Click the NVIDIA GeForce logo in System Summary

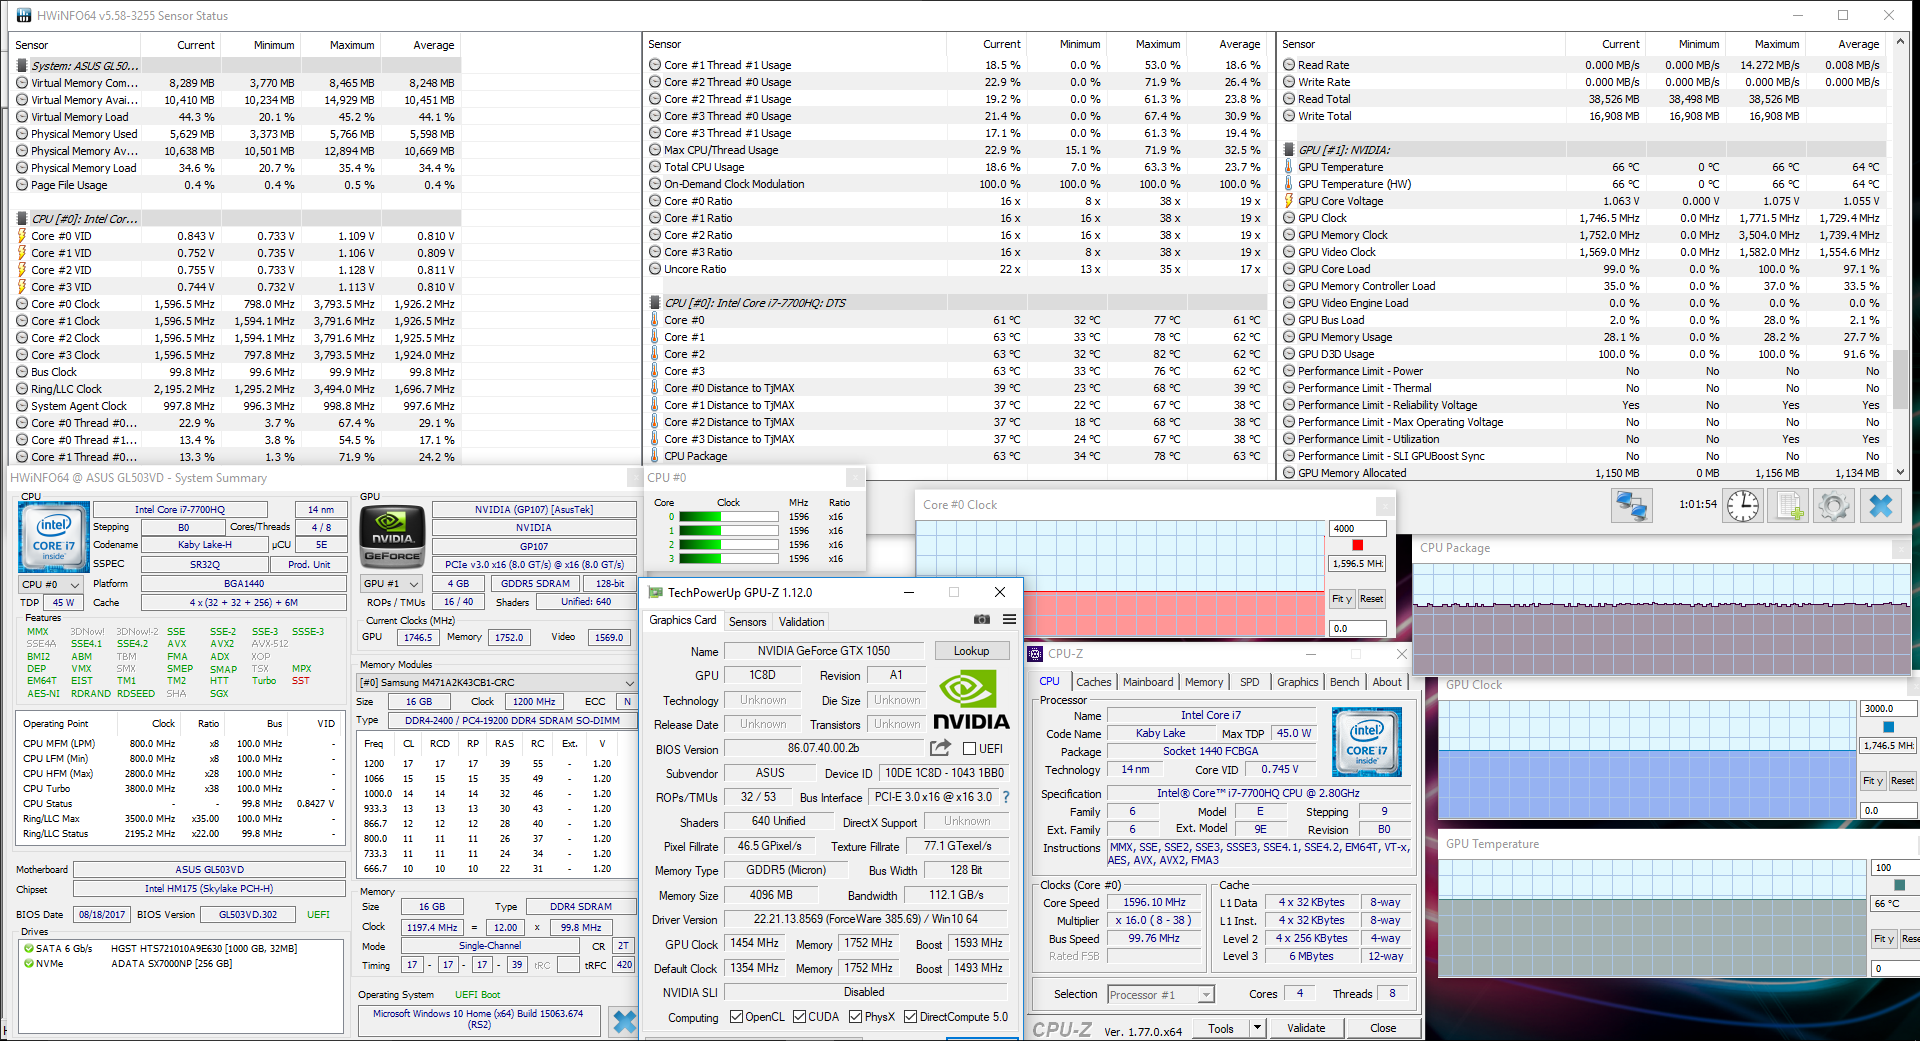click(392, 537)
